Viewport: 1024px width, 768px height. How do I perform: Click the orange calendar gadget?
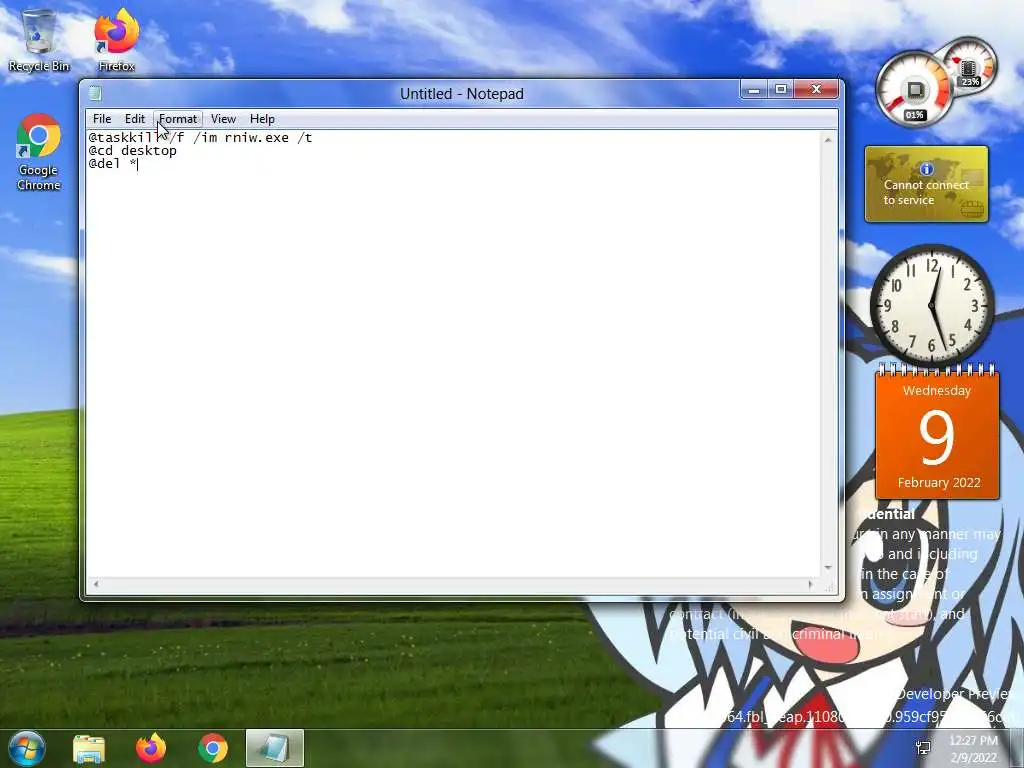(937, 433)
